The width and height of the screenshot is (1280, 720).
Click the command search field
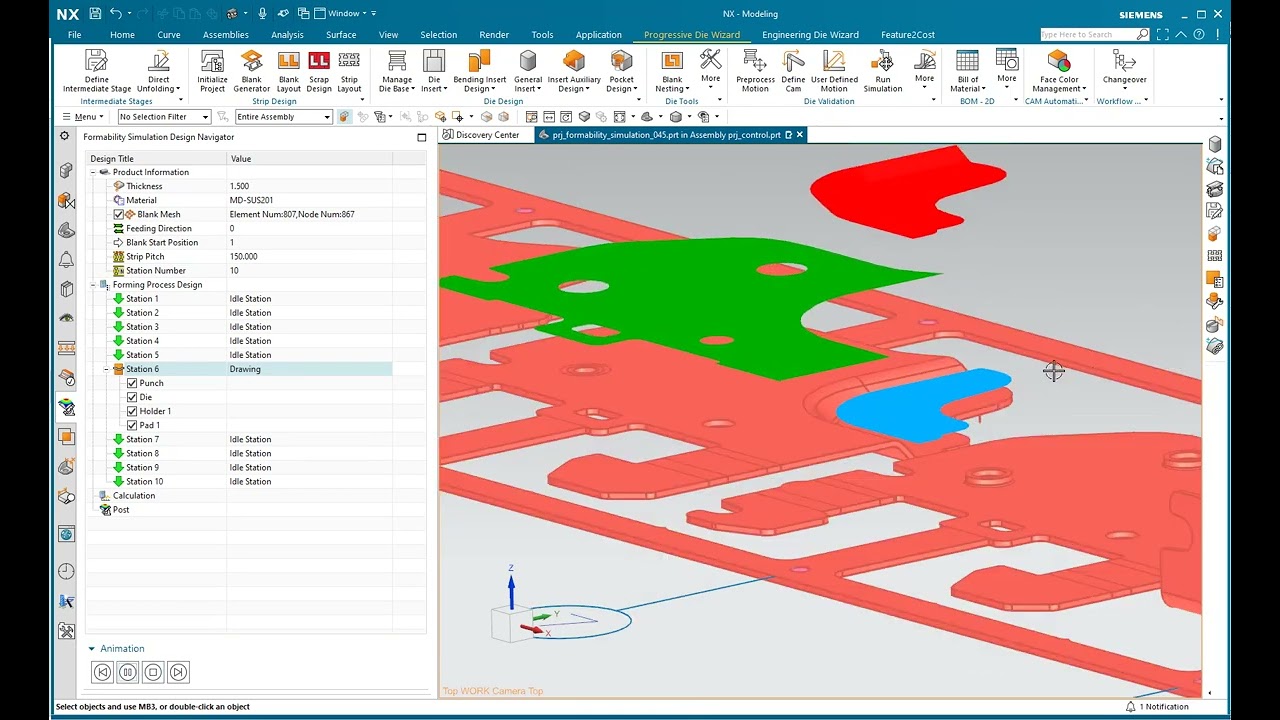pos(1087,35)
